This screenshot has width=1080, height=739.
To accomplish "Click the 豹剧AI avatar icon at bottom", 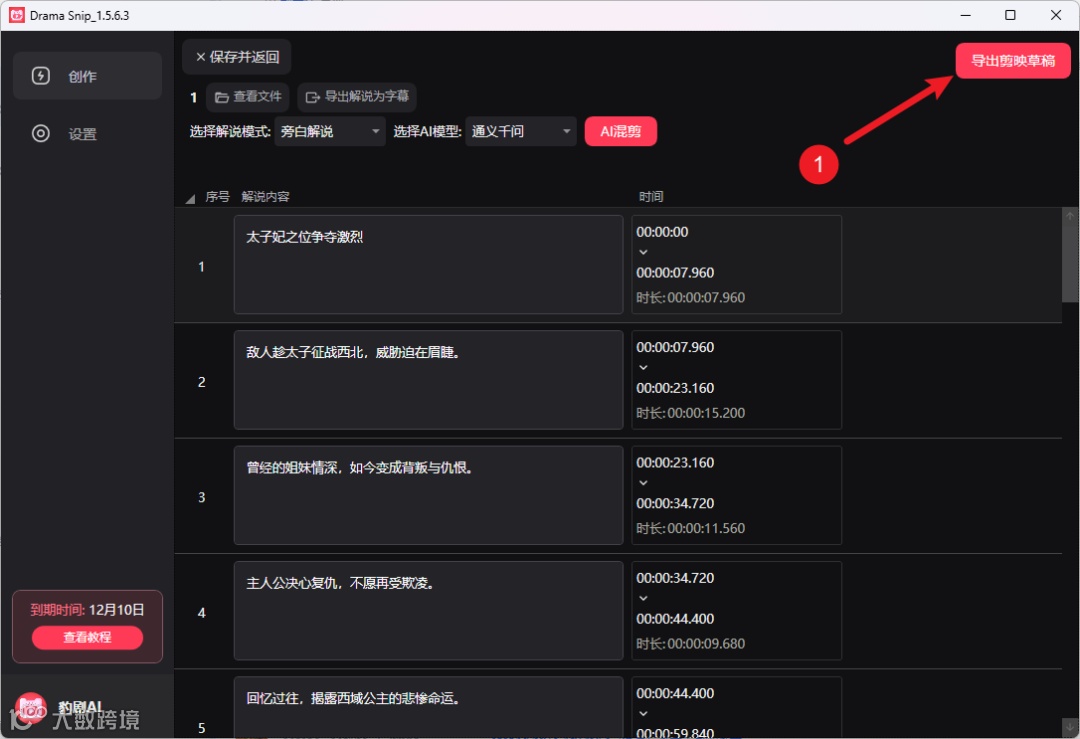I will pos(30,707).
